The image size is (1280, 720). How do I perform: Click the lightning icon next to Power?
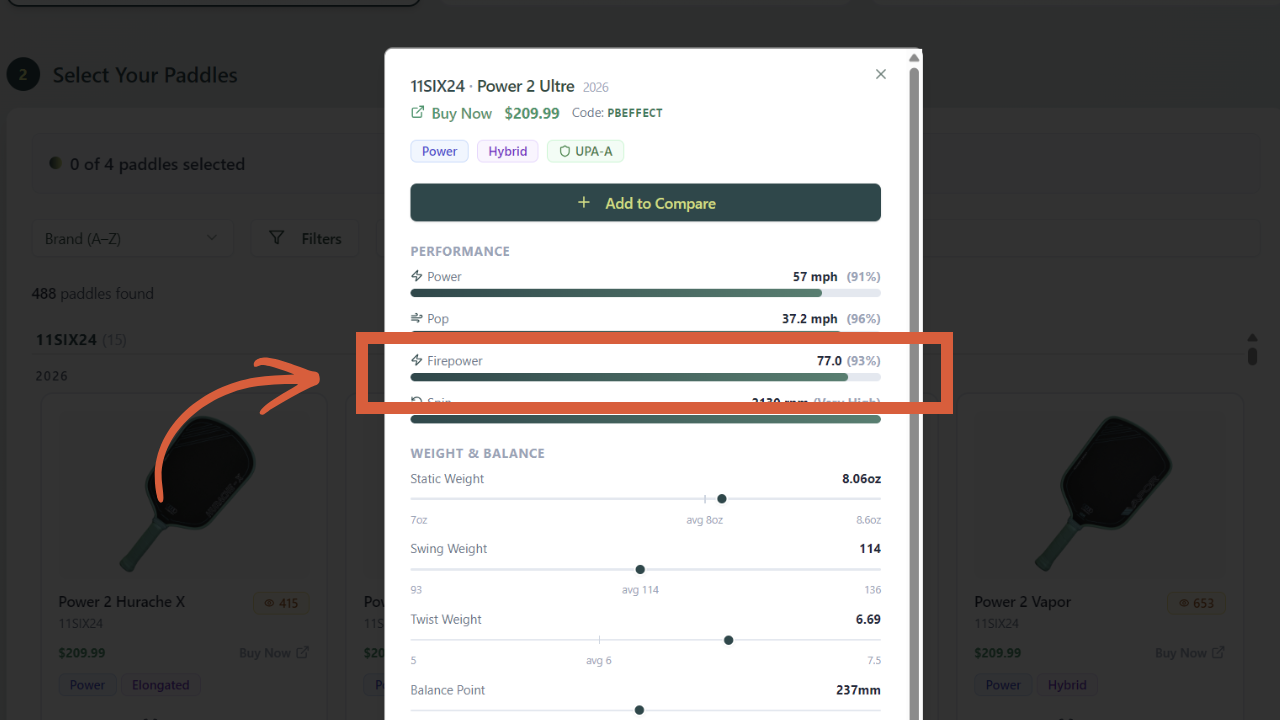click(x=417, y=276)
